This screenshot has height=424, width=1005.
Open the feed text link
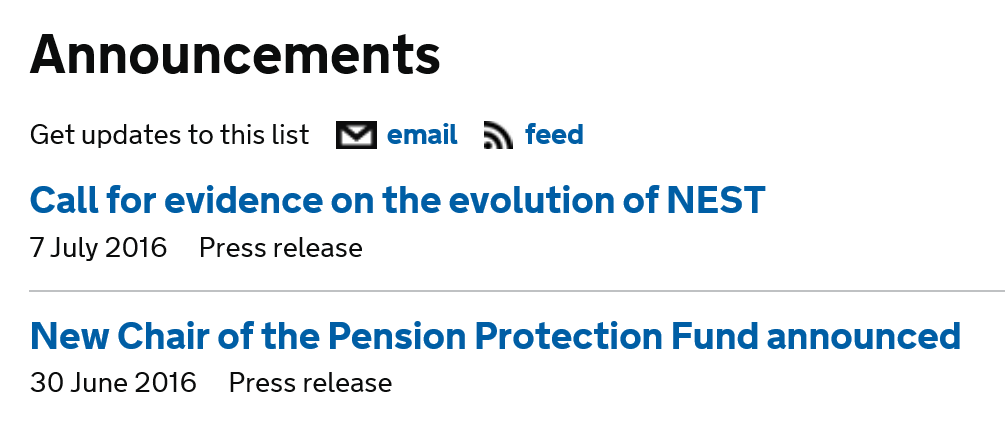click(554, 135)
